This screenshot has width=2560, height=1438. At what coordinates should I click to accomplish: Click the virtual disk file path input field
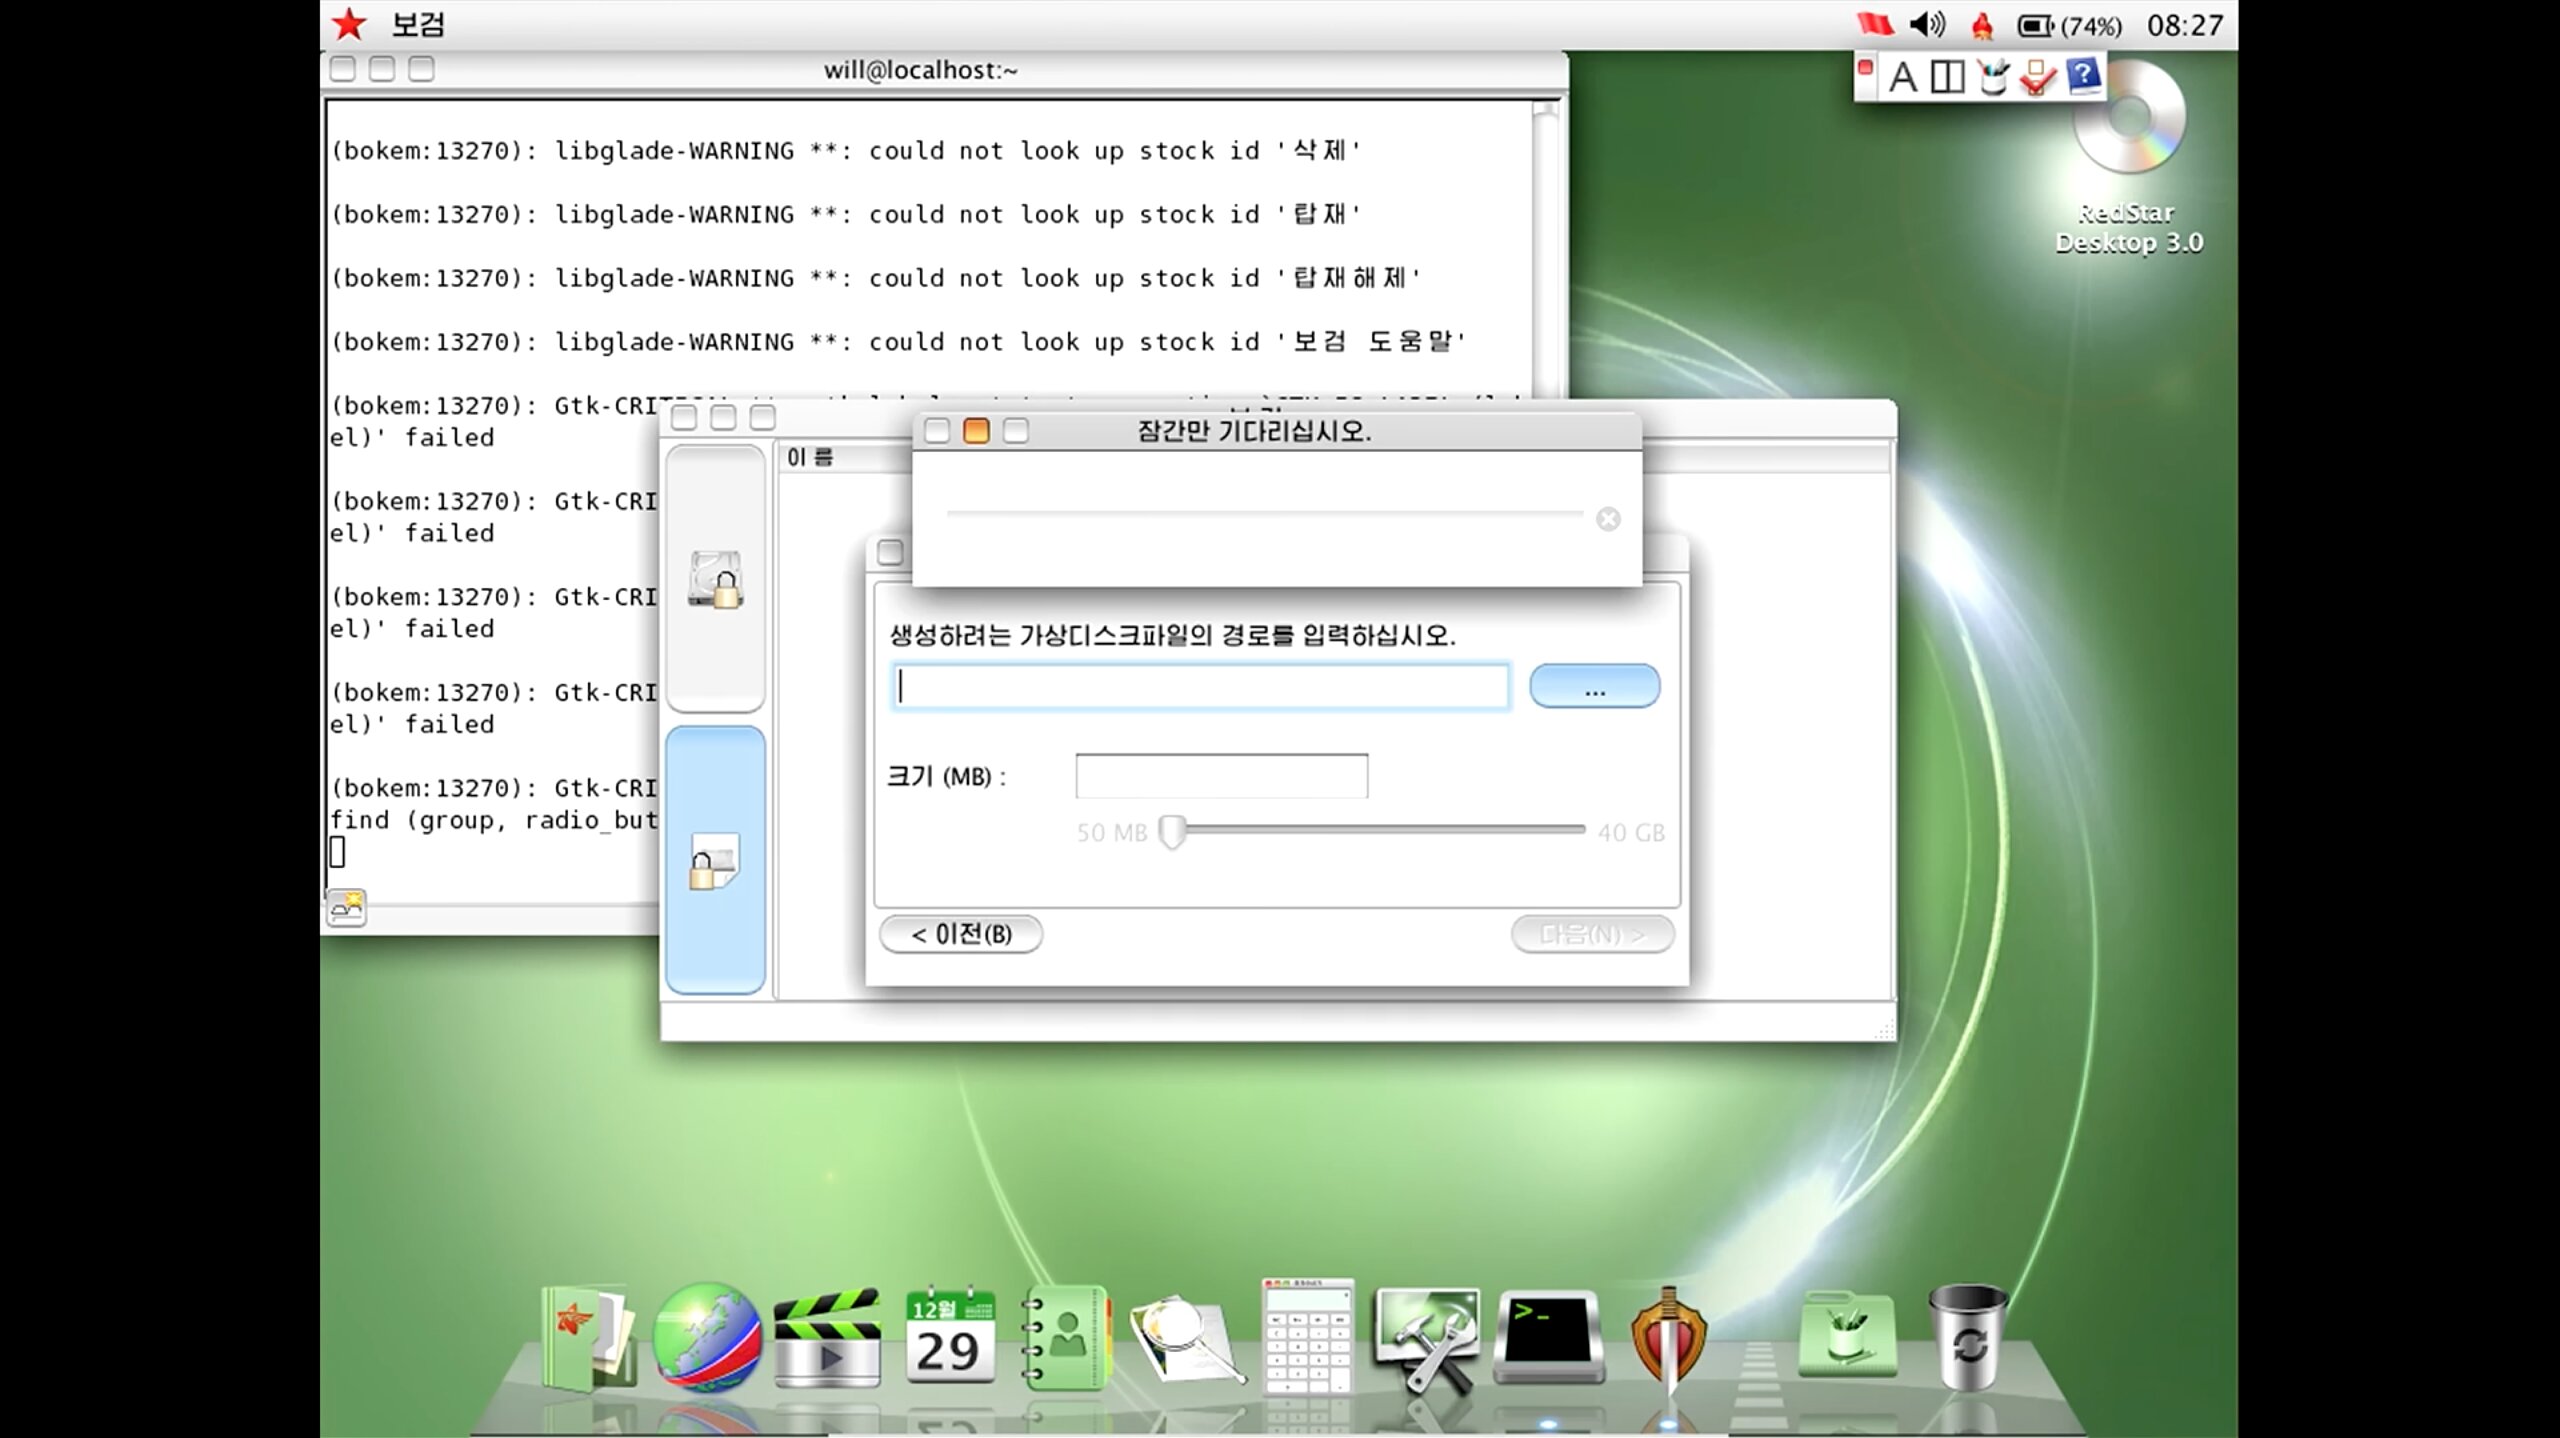tap(1200, 686)
